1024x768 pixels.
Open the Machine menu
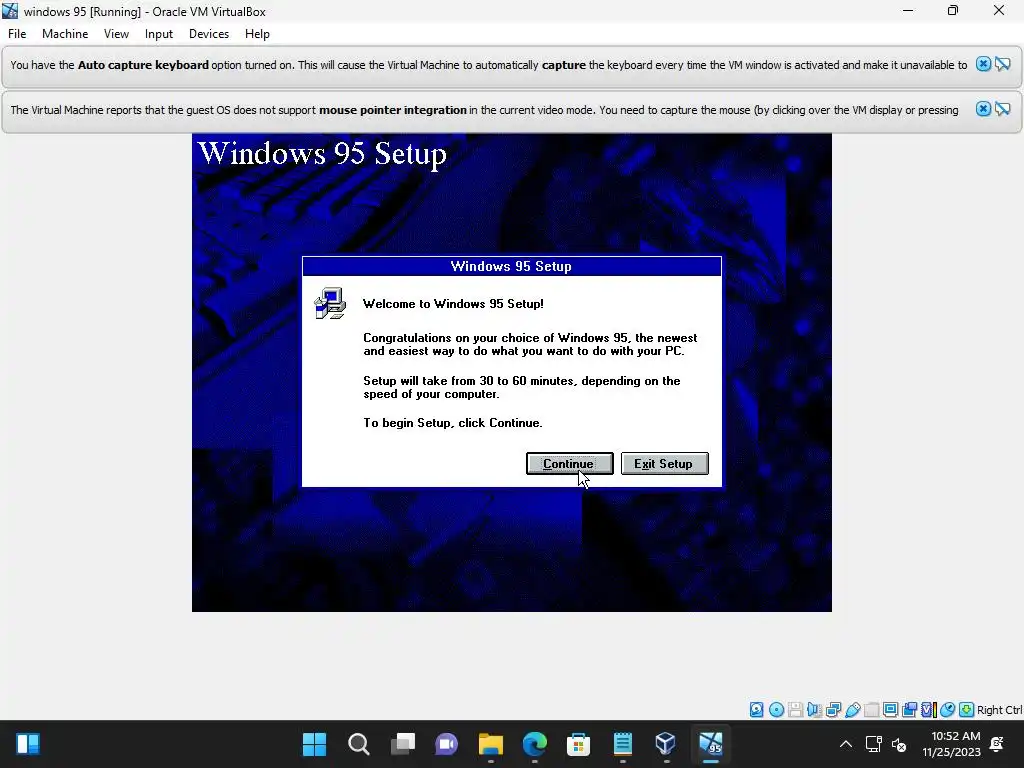pyautogui.click(x=65, y=34)
